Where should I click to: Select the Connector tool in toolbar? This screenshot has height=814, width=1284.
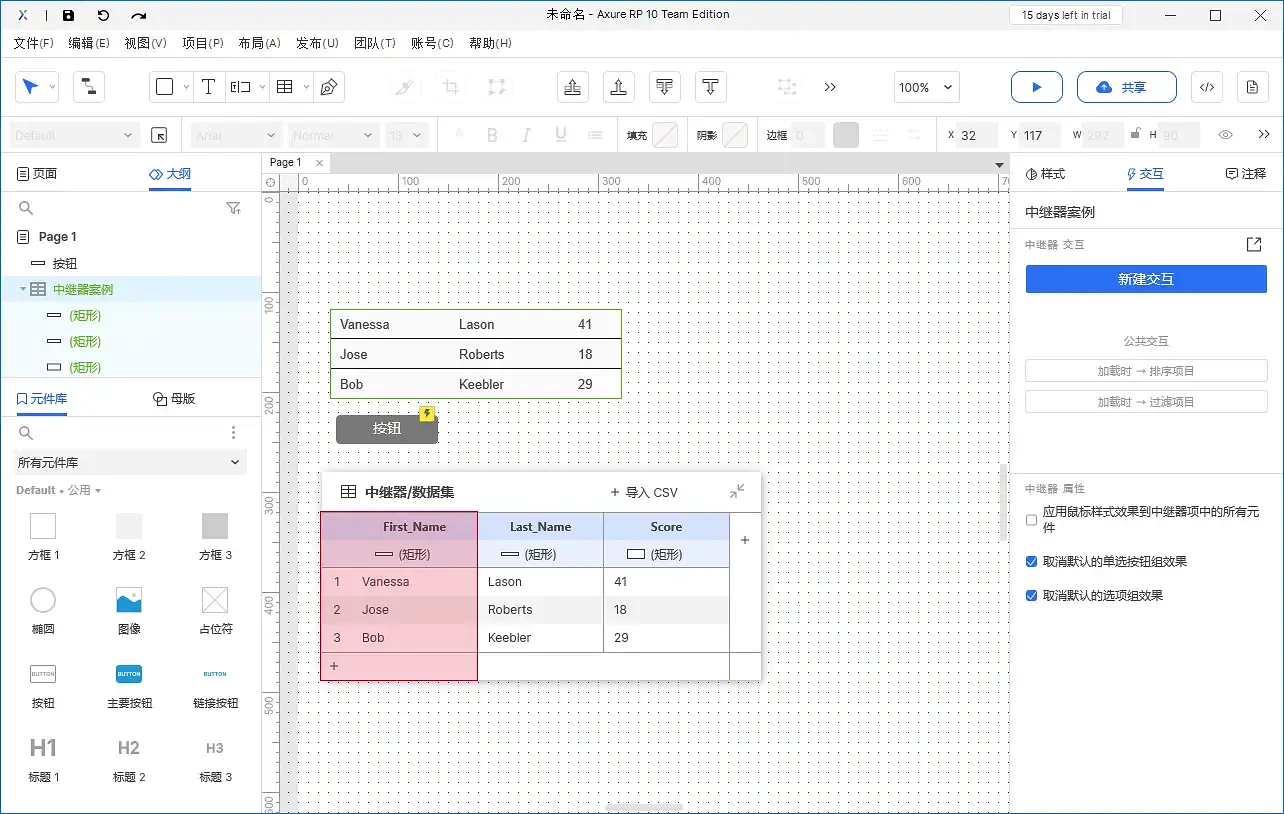pos(89,87)
